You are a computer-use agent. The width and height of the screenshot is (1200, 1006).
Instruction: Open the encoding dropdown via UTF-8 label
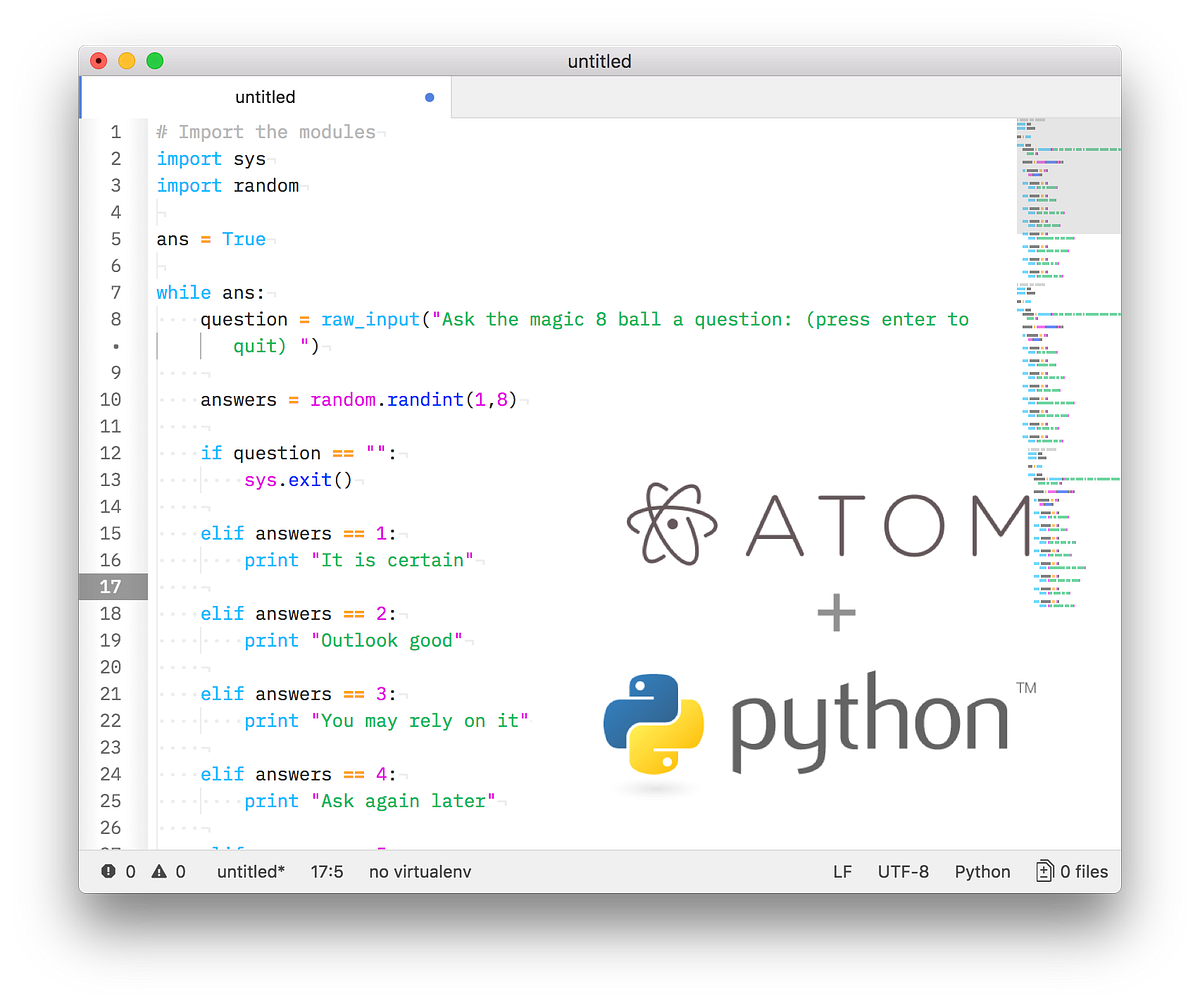[x=903, y=871]
